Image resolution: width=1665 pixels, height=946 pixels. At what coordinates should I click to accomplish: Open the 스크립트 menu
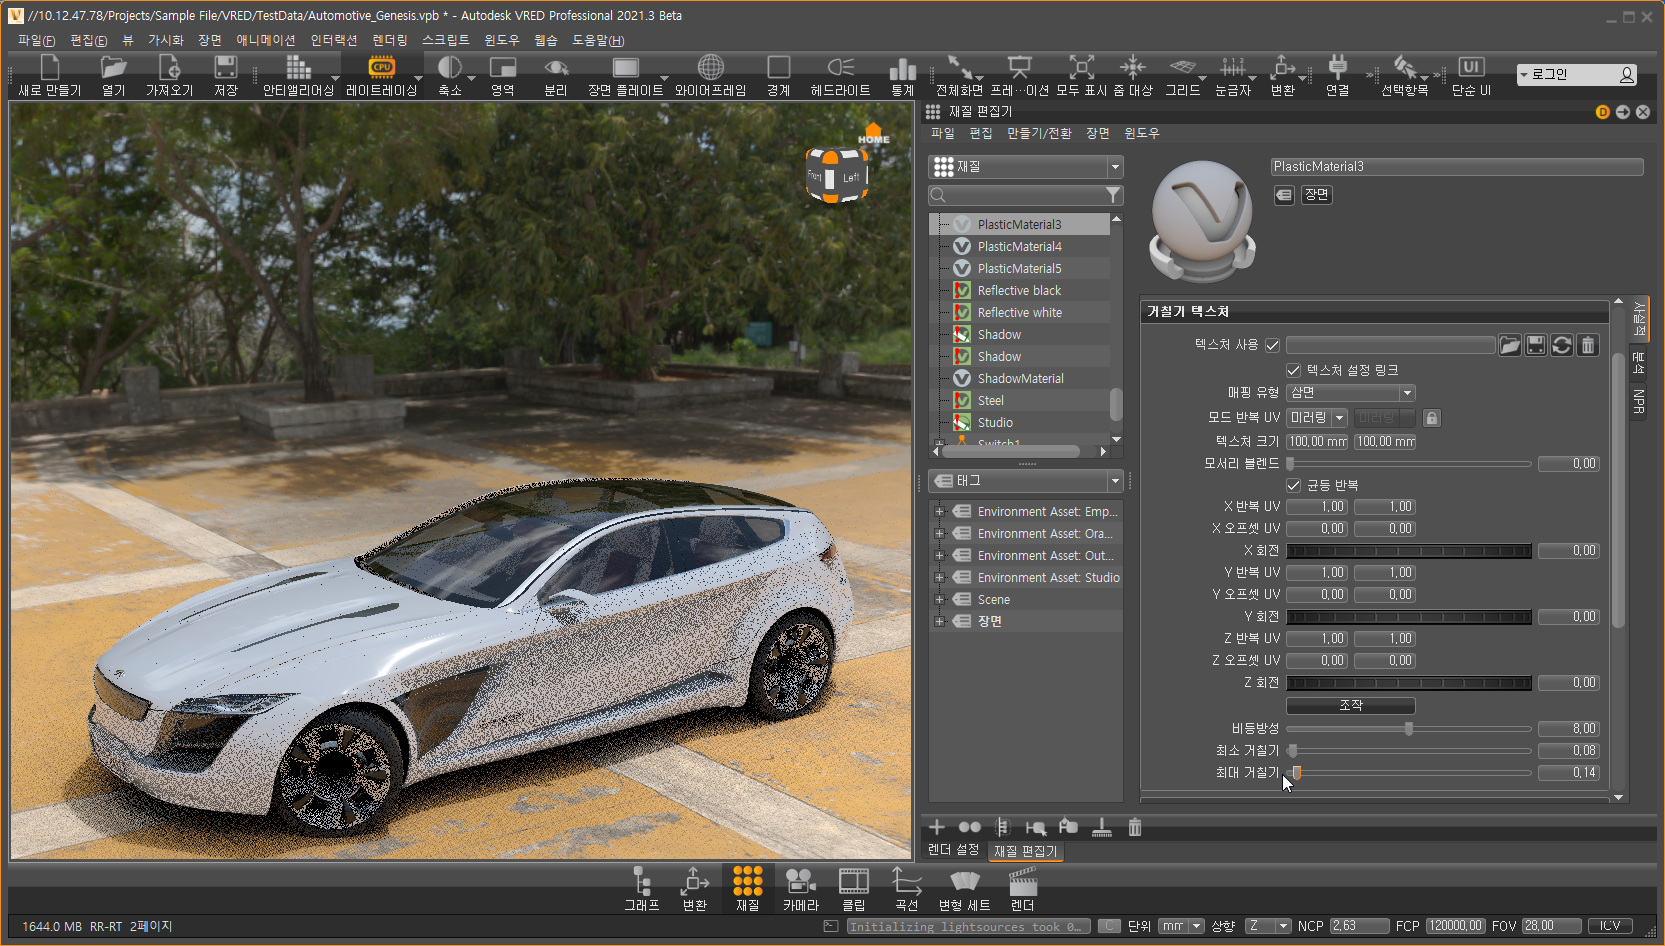tap(446, 40)
